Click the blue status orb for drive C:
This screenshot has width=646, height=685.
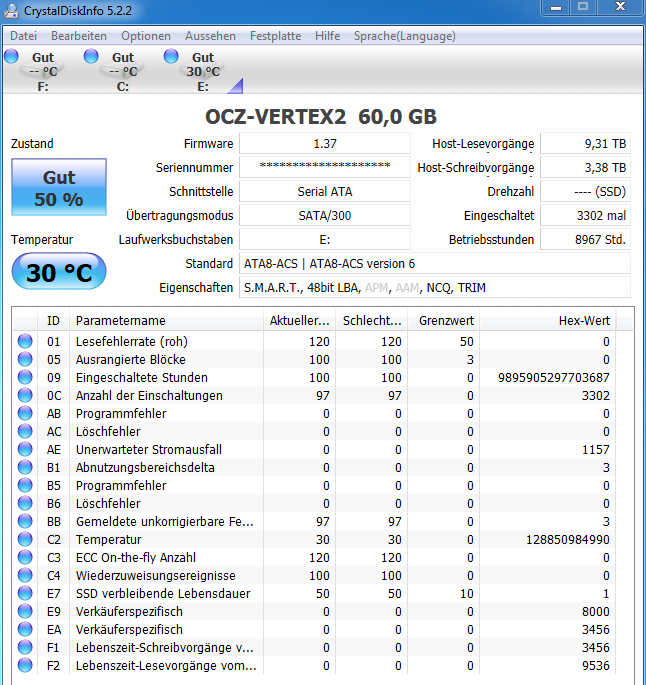tap(91, 56)
